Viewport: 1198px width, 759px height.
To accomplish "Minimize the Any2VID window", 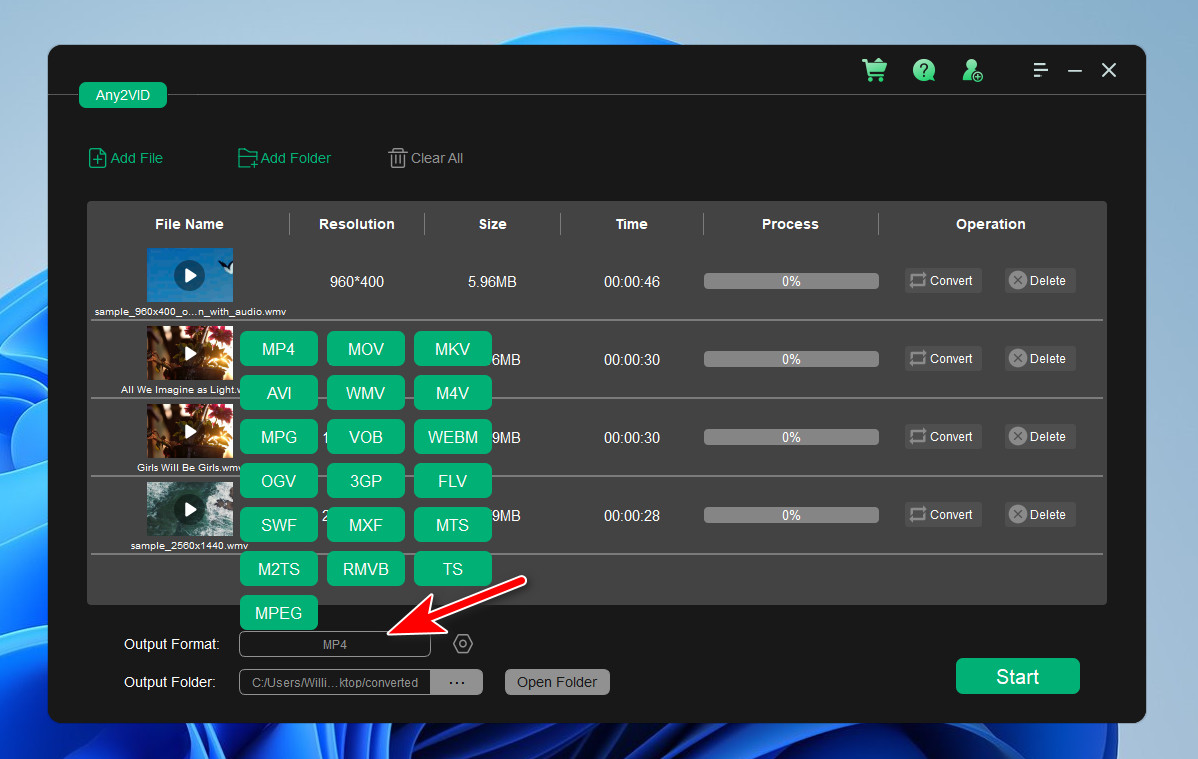I will coord(1074,70).
